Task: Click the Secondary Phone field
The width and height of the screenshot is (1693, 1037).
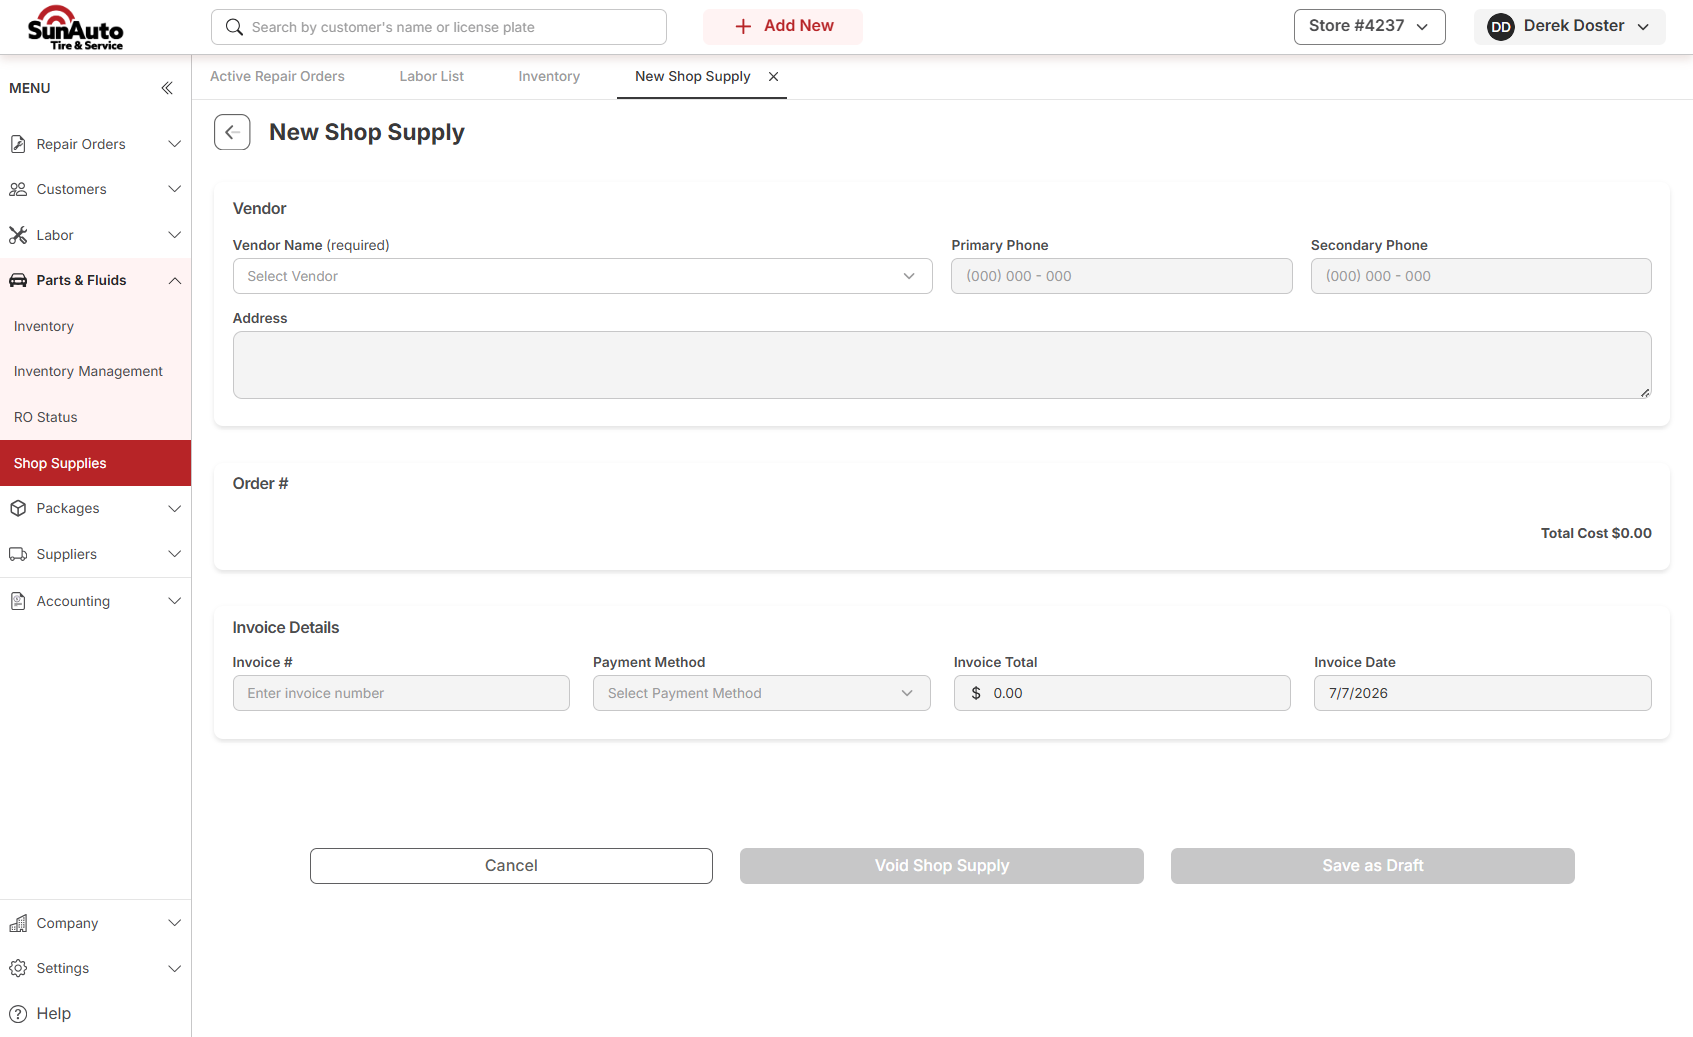Action: point(1481,276)
